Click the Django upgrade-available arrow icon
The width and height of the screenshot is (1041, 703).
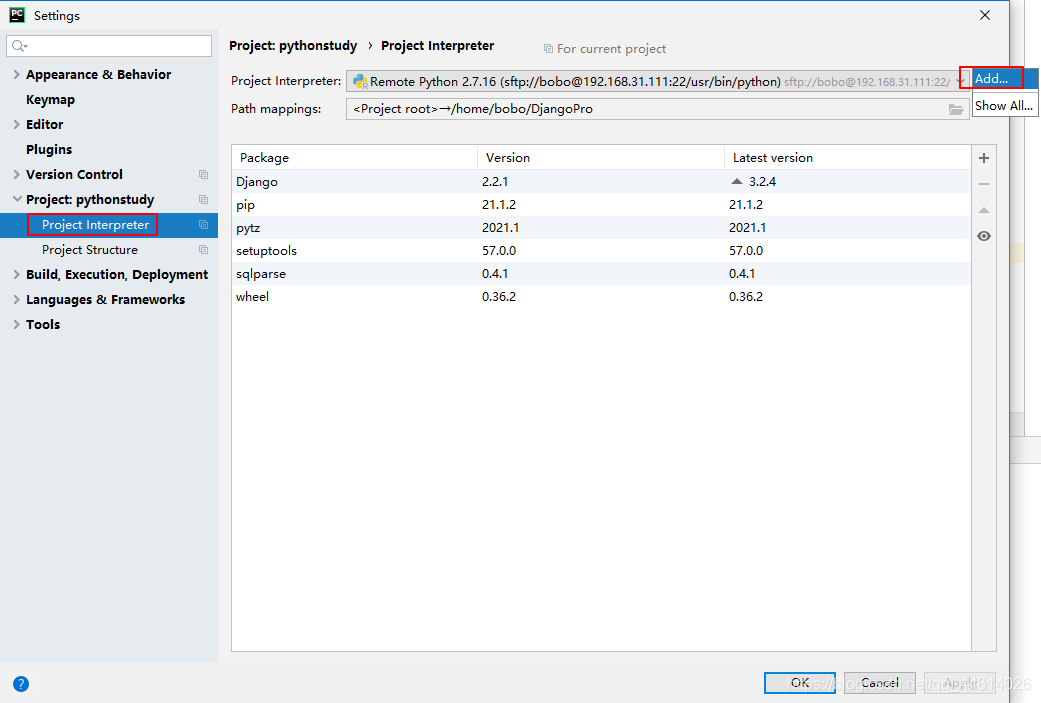click(x=737, y=181)
